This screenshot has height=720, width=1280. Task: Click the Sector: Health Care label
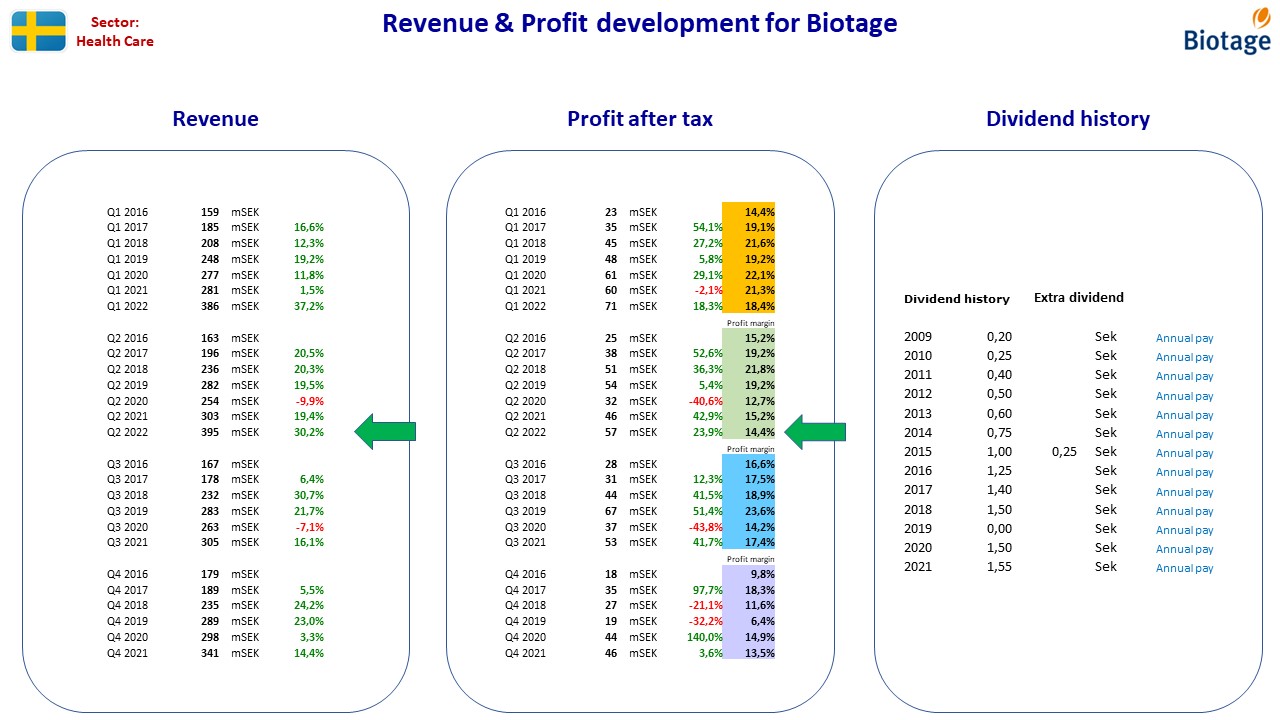pyautogui.click(x=115, y=31)
